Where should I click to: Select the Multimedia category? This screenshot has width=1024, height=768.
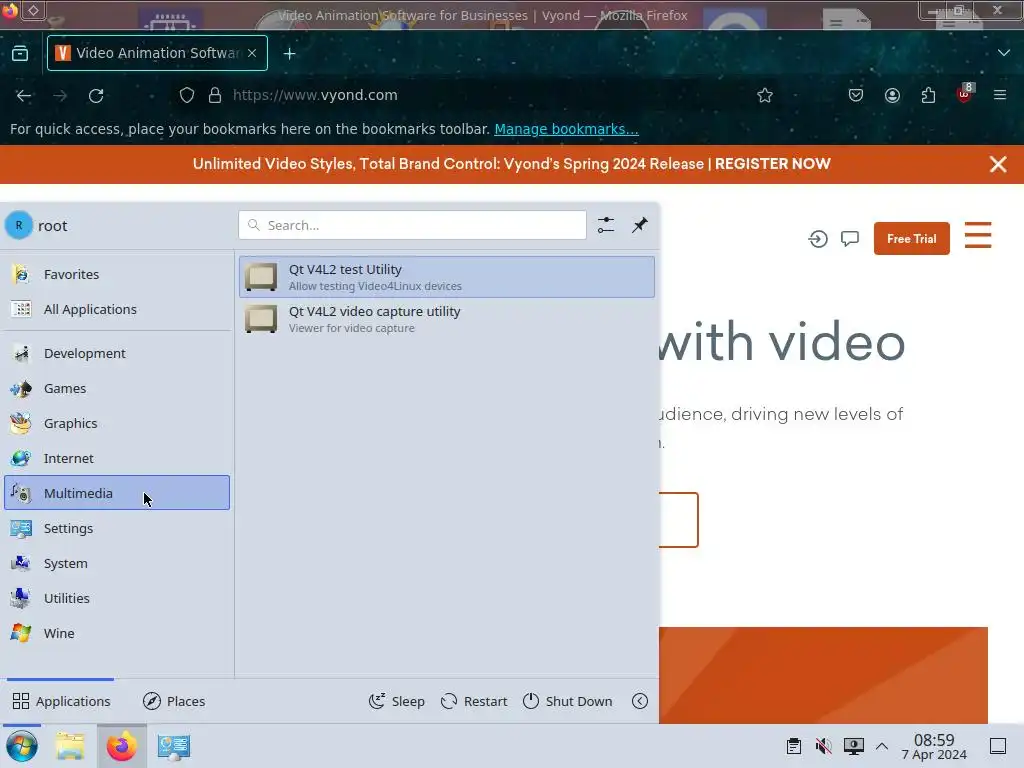click(117, 493)
